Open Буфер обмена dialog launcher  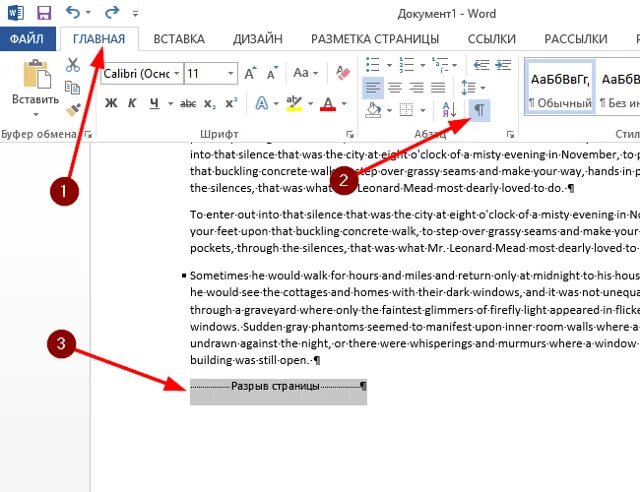click(88, 134)
